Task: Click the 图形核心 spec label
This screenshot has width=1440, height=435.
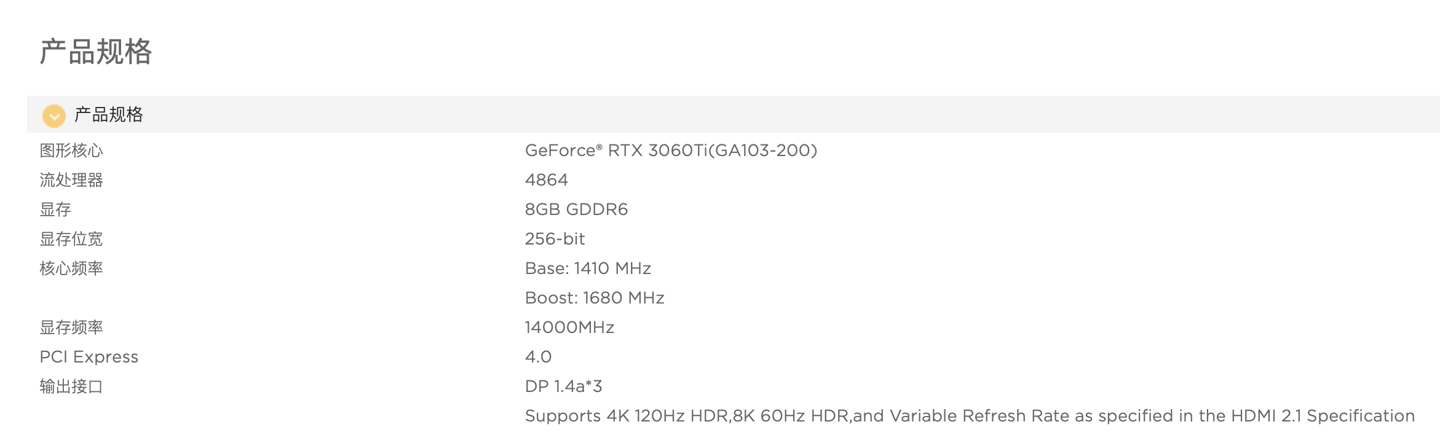Action: (x=71, y=151)
